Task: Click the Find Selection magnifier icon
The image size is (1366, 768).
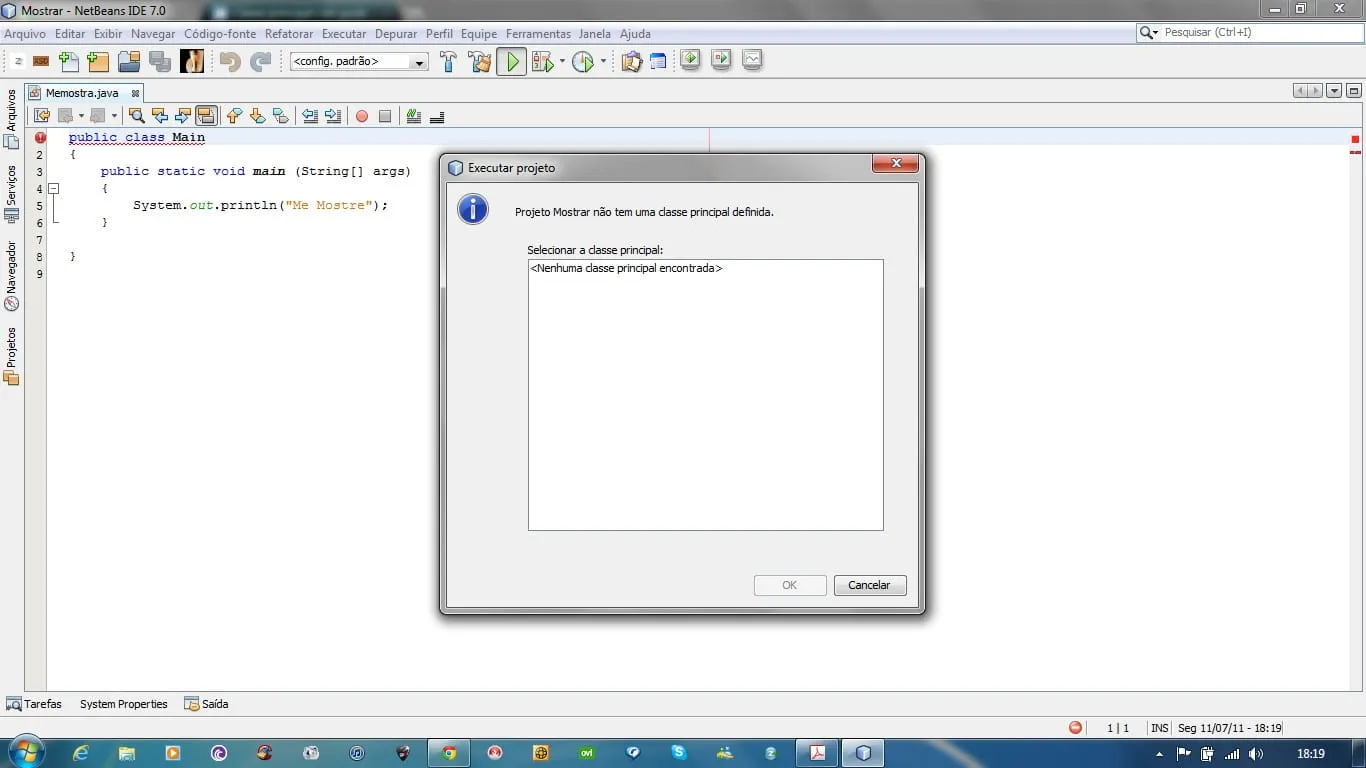Action: [x=137, y=116]
